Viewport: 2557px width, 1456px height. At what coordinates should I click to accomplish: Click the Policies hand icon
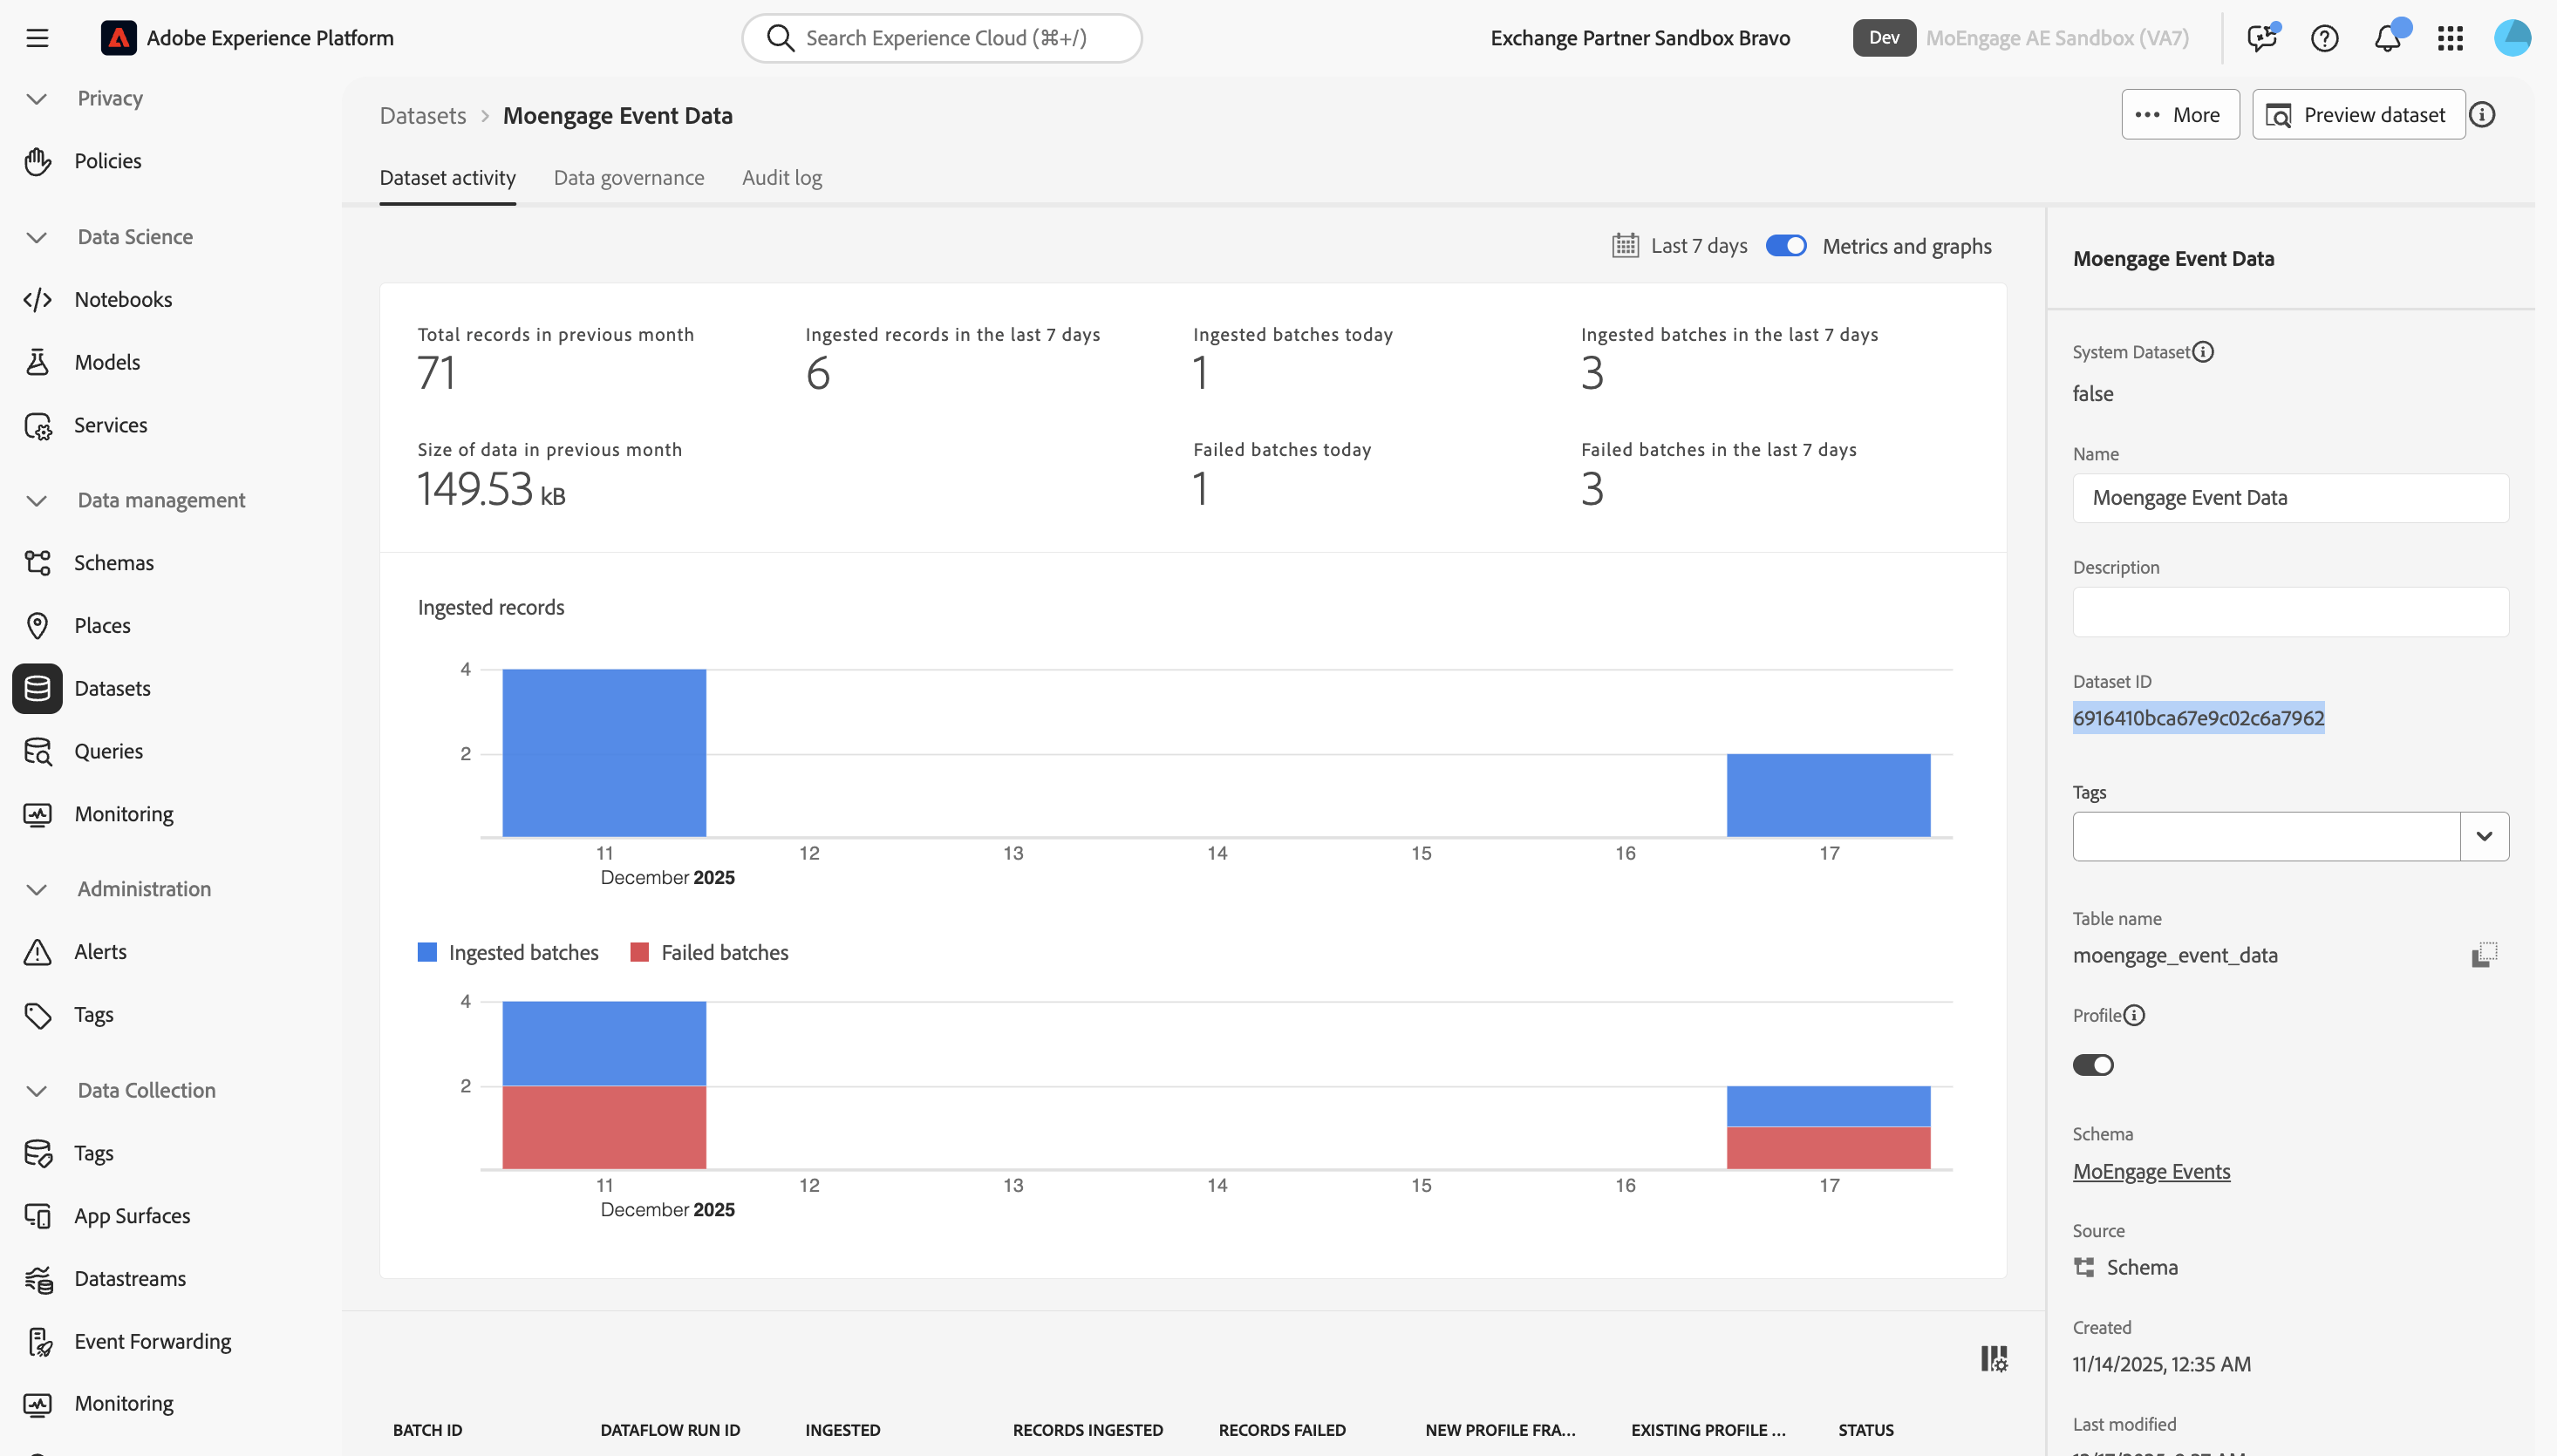(x=38, y=161)
